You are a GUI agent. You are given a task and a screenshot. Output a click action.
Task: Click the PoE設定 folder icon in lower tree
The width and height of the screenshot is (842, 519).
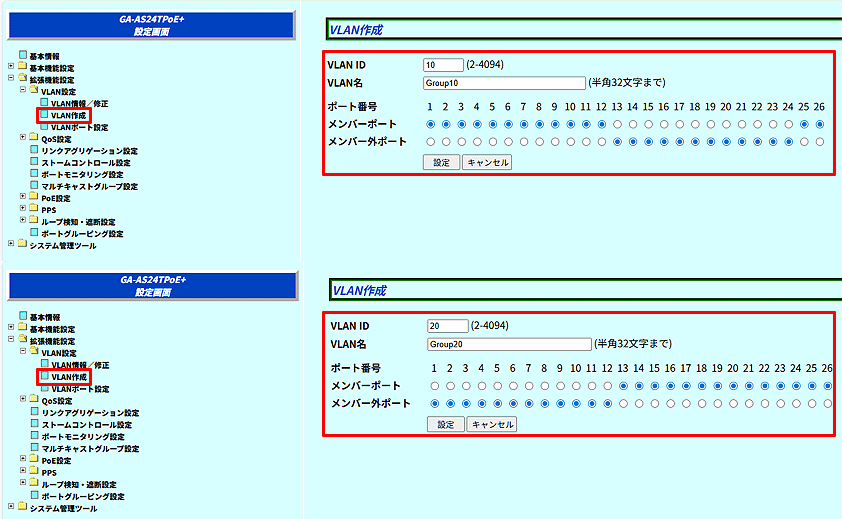(x=34, y=460)
